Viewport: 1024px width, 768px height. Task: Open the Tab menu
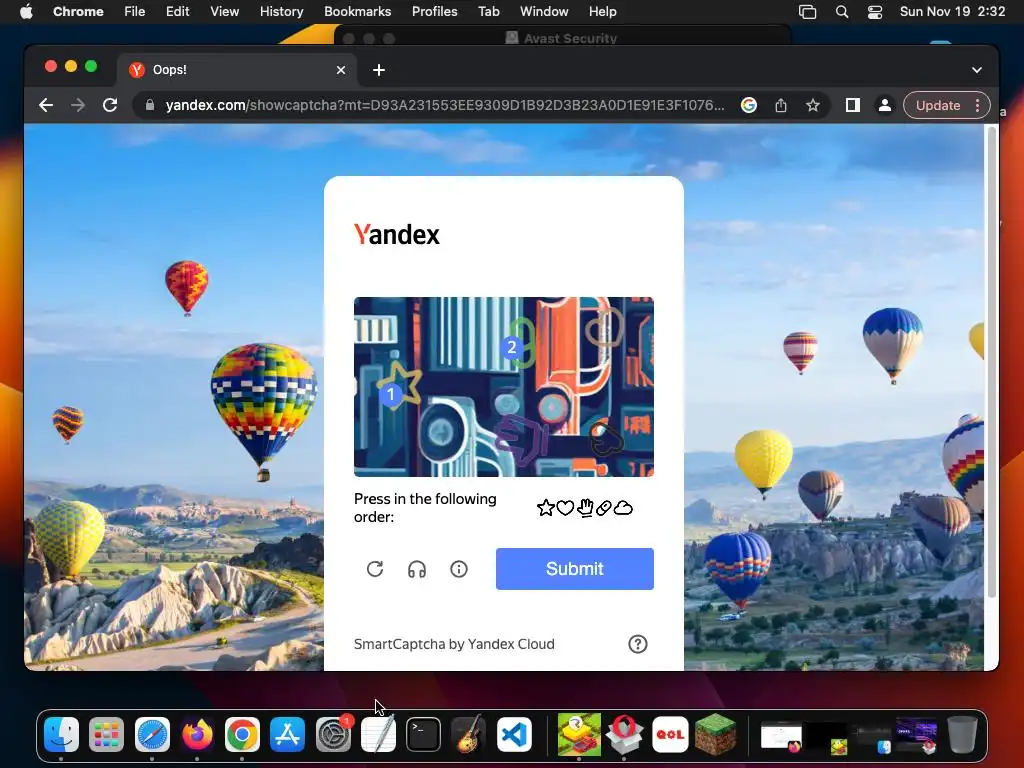(488, 12)
